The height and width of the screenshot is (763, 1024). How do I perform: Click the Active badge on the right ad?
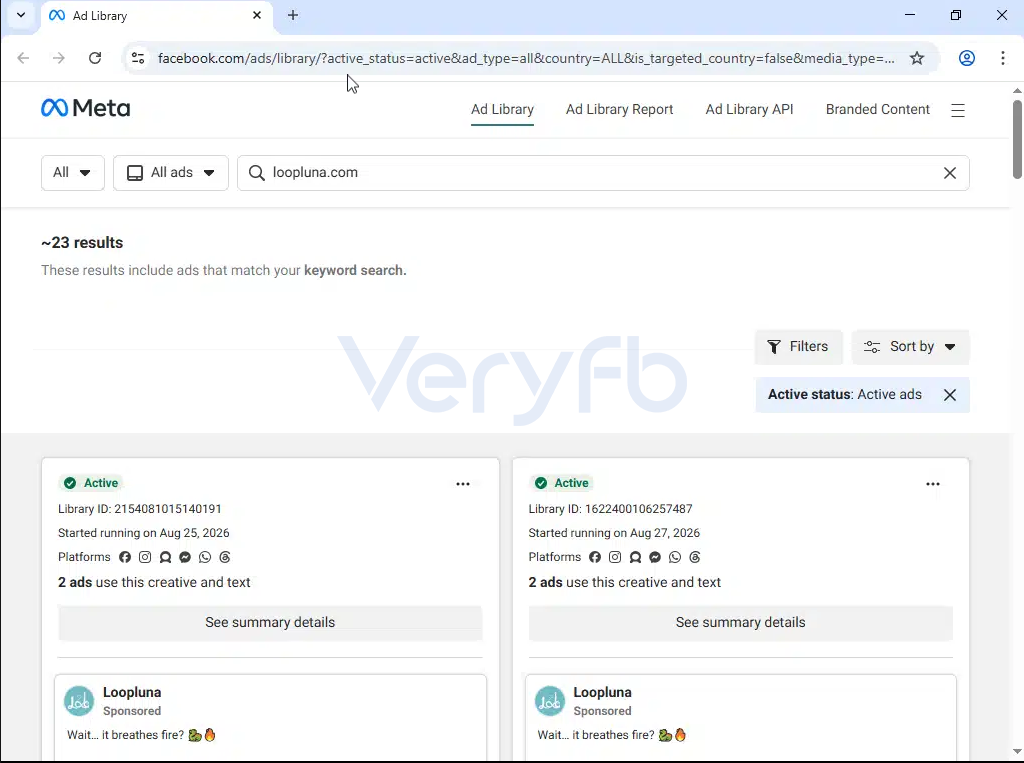coord(562,483)
